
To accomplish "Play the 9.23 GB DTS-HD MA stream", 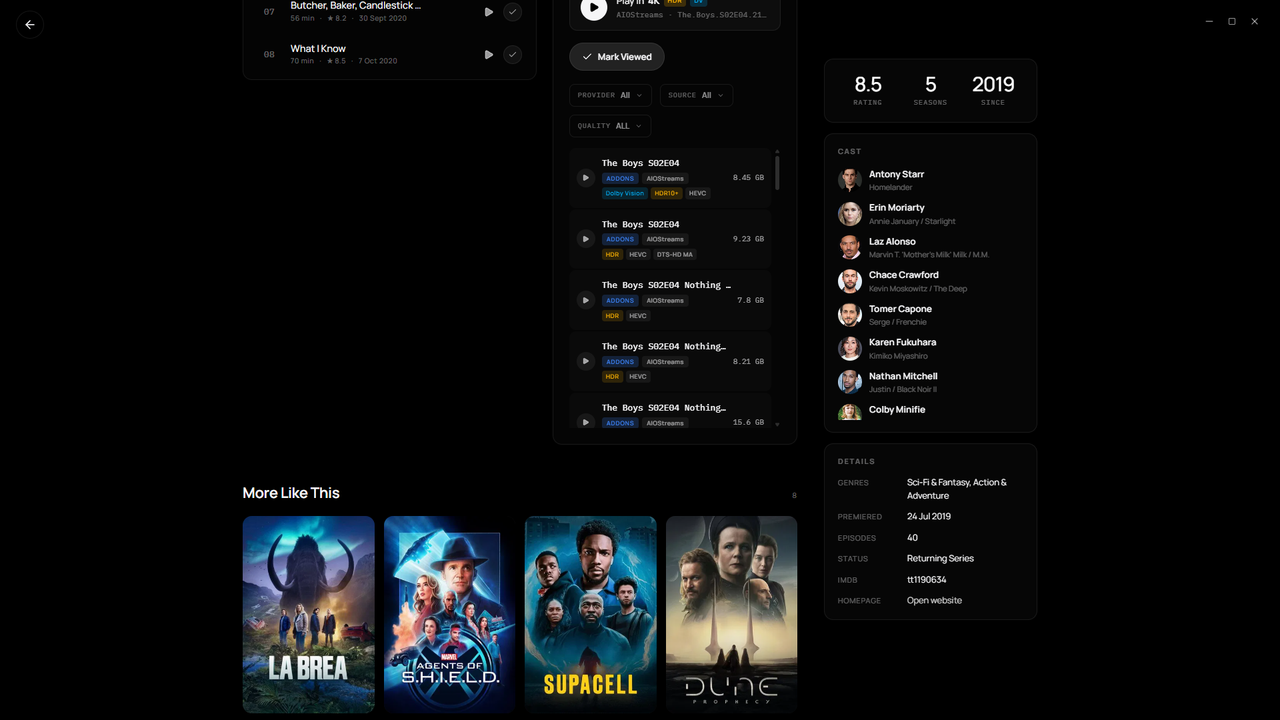I will pos(586,239).
